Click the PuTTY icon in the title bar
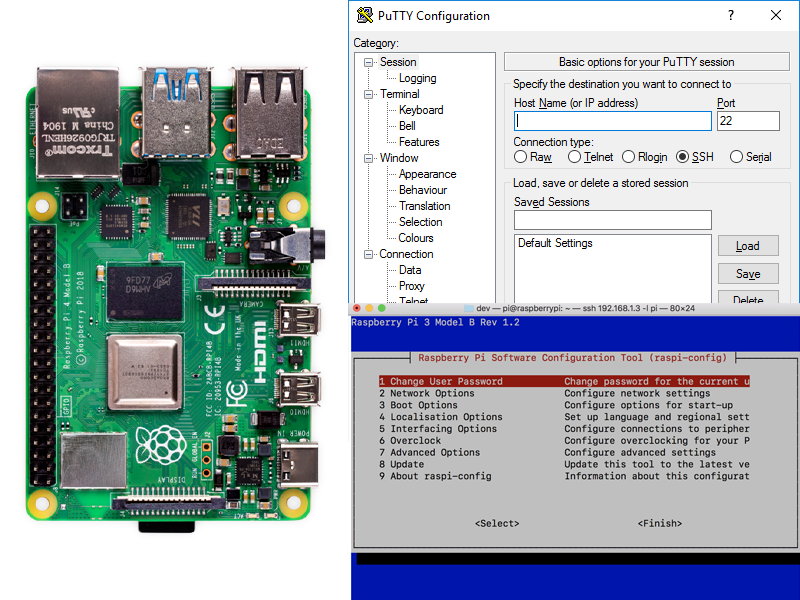 [x=364, y=15]
